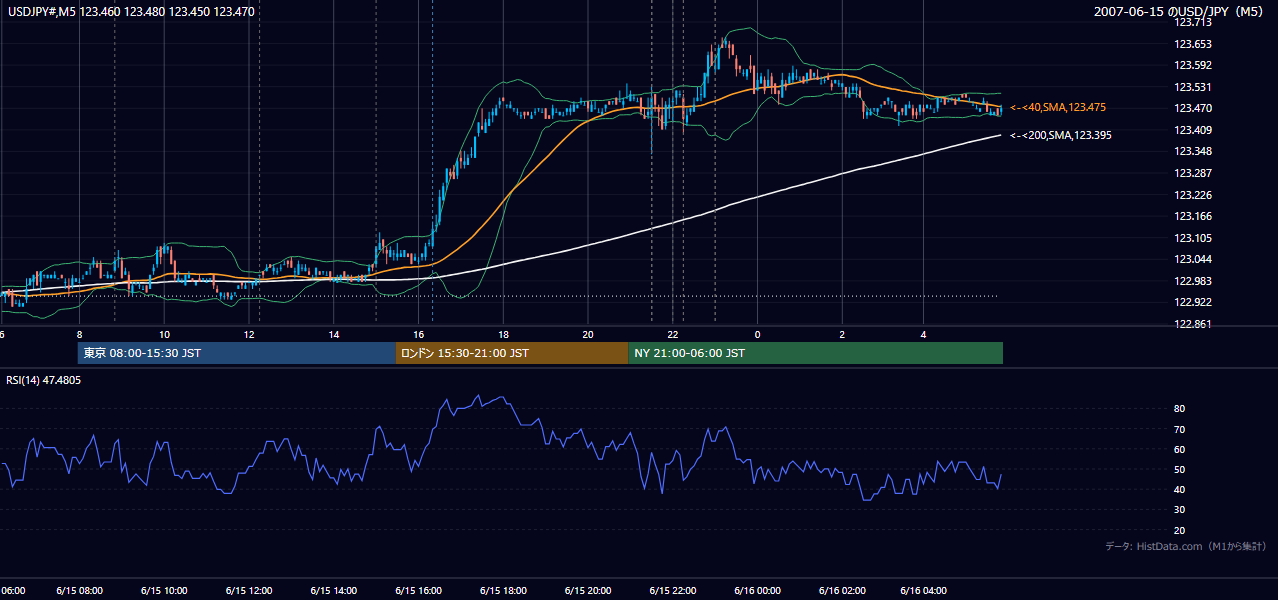Click the 6/15 10:00 time label
Screen dimensions: 1278x600
(x=164, y=591)
